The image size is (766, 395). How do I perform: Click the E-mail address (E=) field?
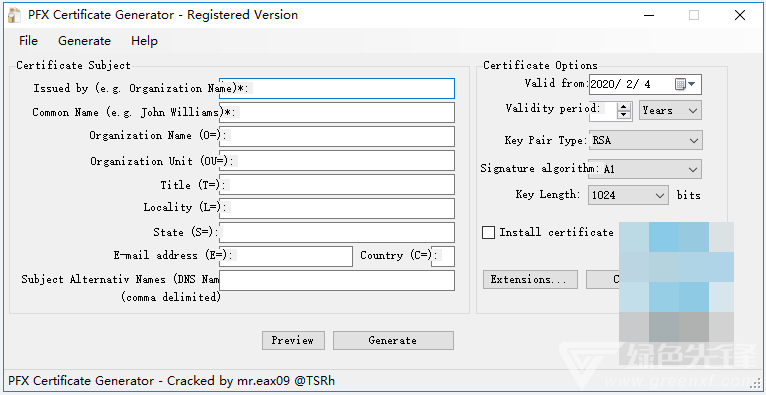(286, 256)
